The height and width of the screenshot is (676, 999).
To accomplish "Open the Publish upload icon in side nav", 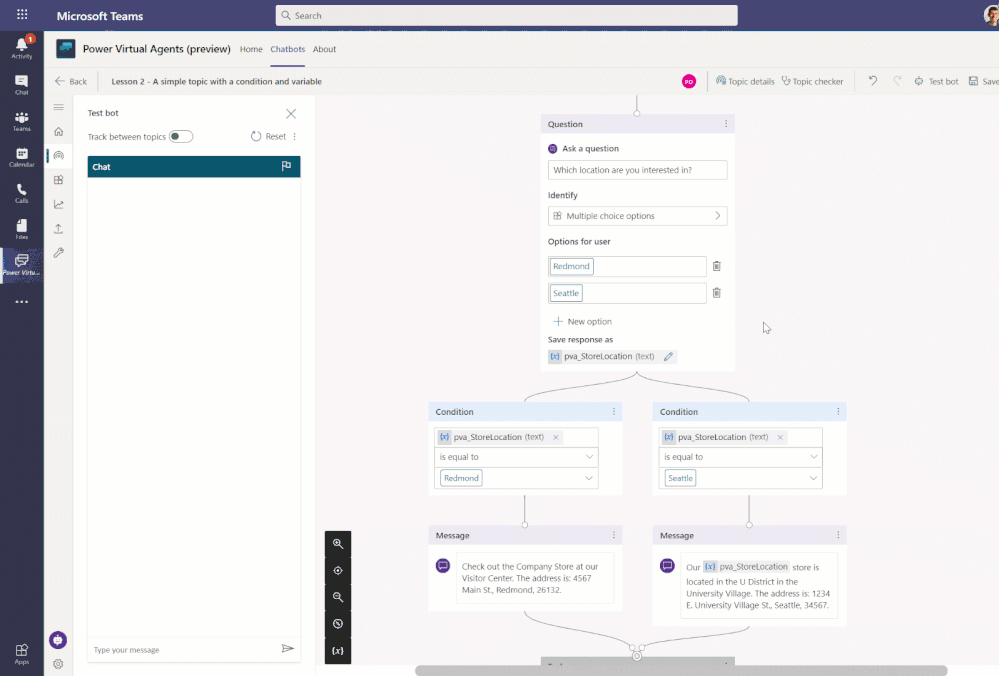I will pos(59,228).
